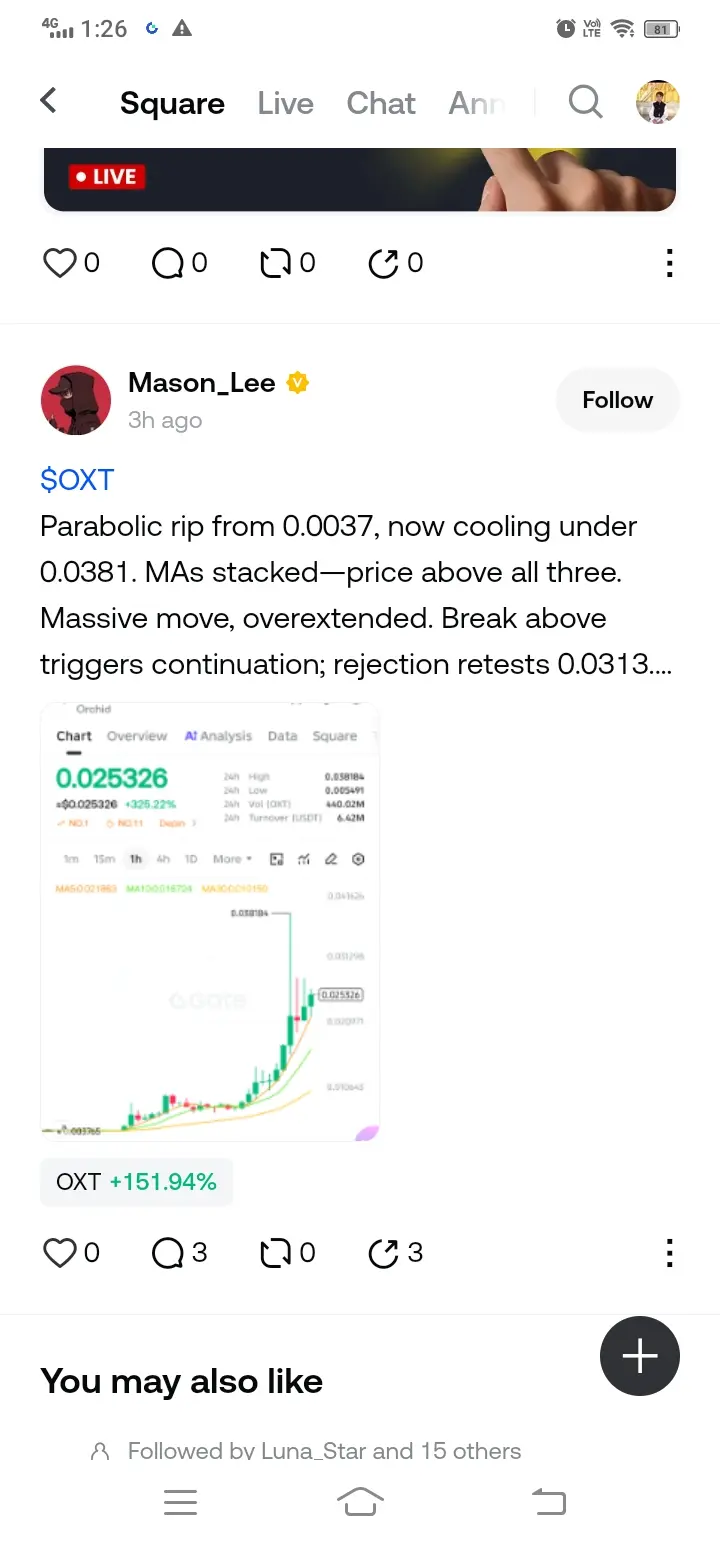Image resolution: width=720 pixels, height=1544 pixels.
Task: Tap the floating plus create button
Action: (x=640, y=1356)
